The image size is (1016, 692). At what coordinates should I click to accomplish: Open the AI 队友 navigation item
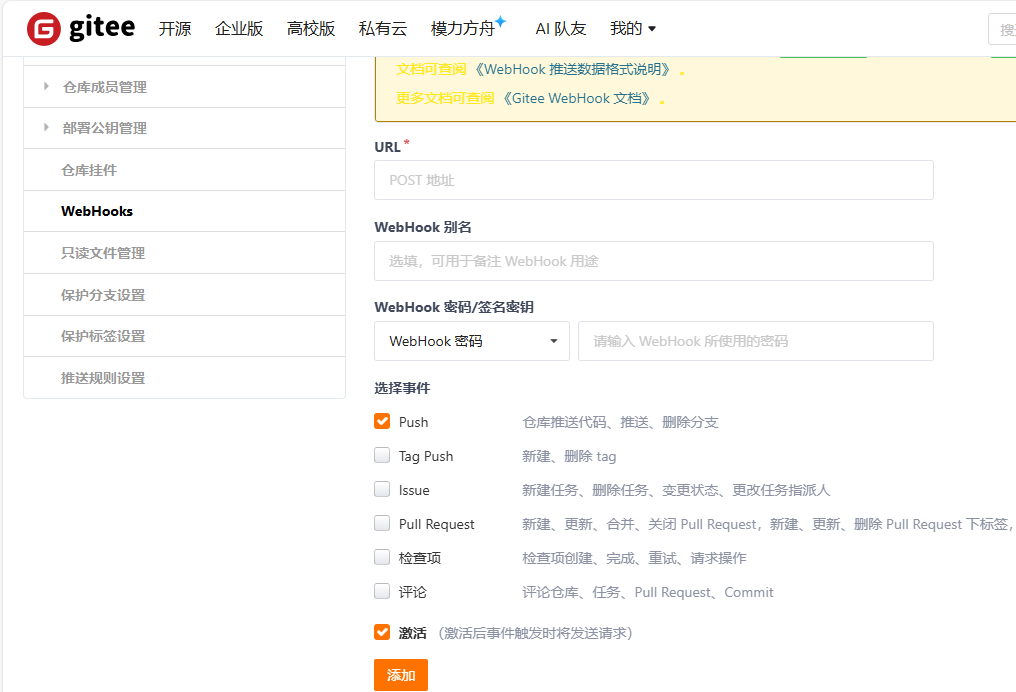tap(561, 29)
